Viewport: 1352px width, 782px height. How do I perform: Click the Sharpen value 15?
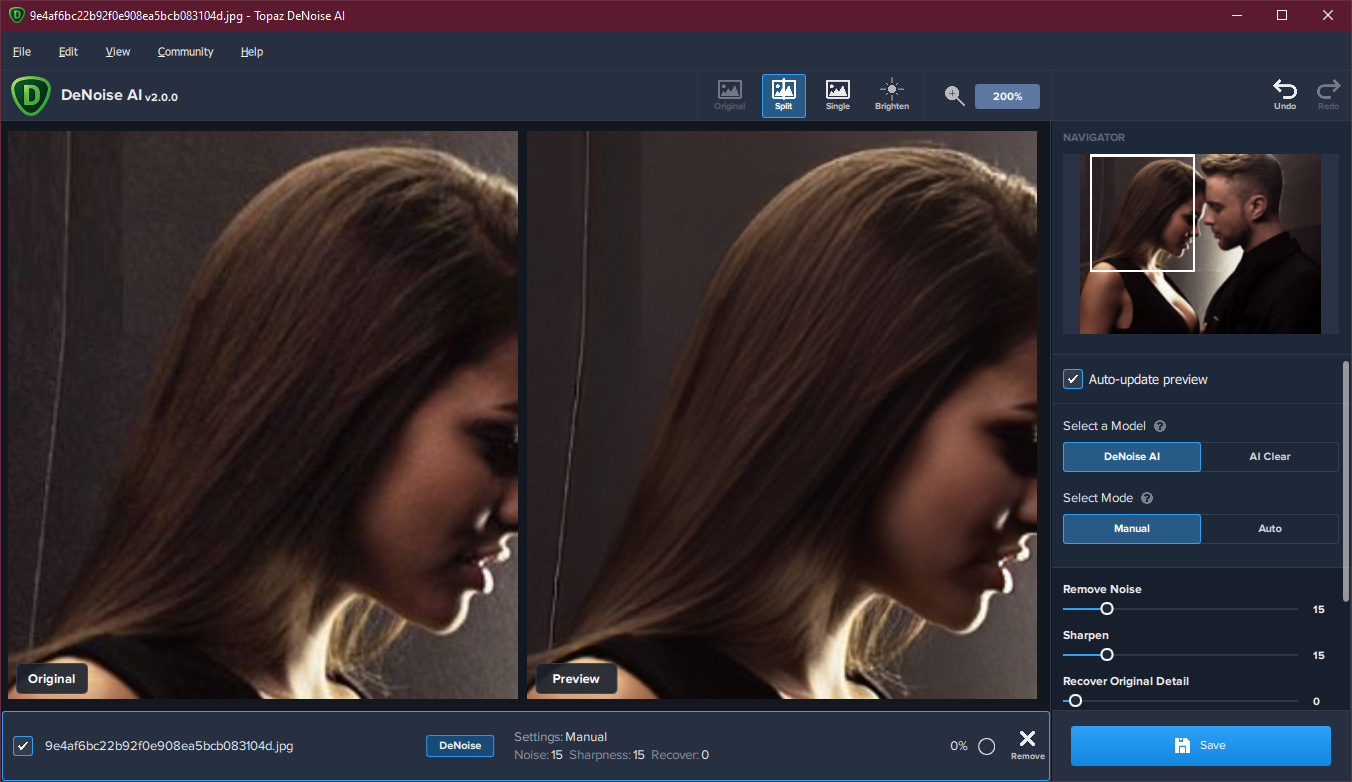[x=1318, y=656]
